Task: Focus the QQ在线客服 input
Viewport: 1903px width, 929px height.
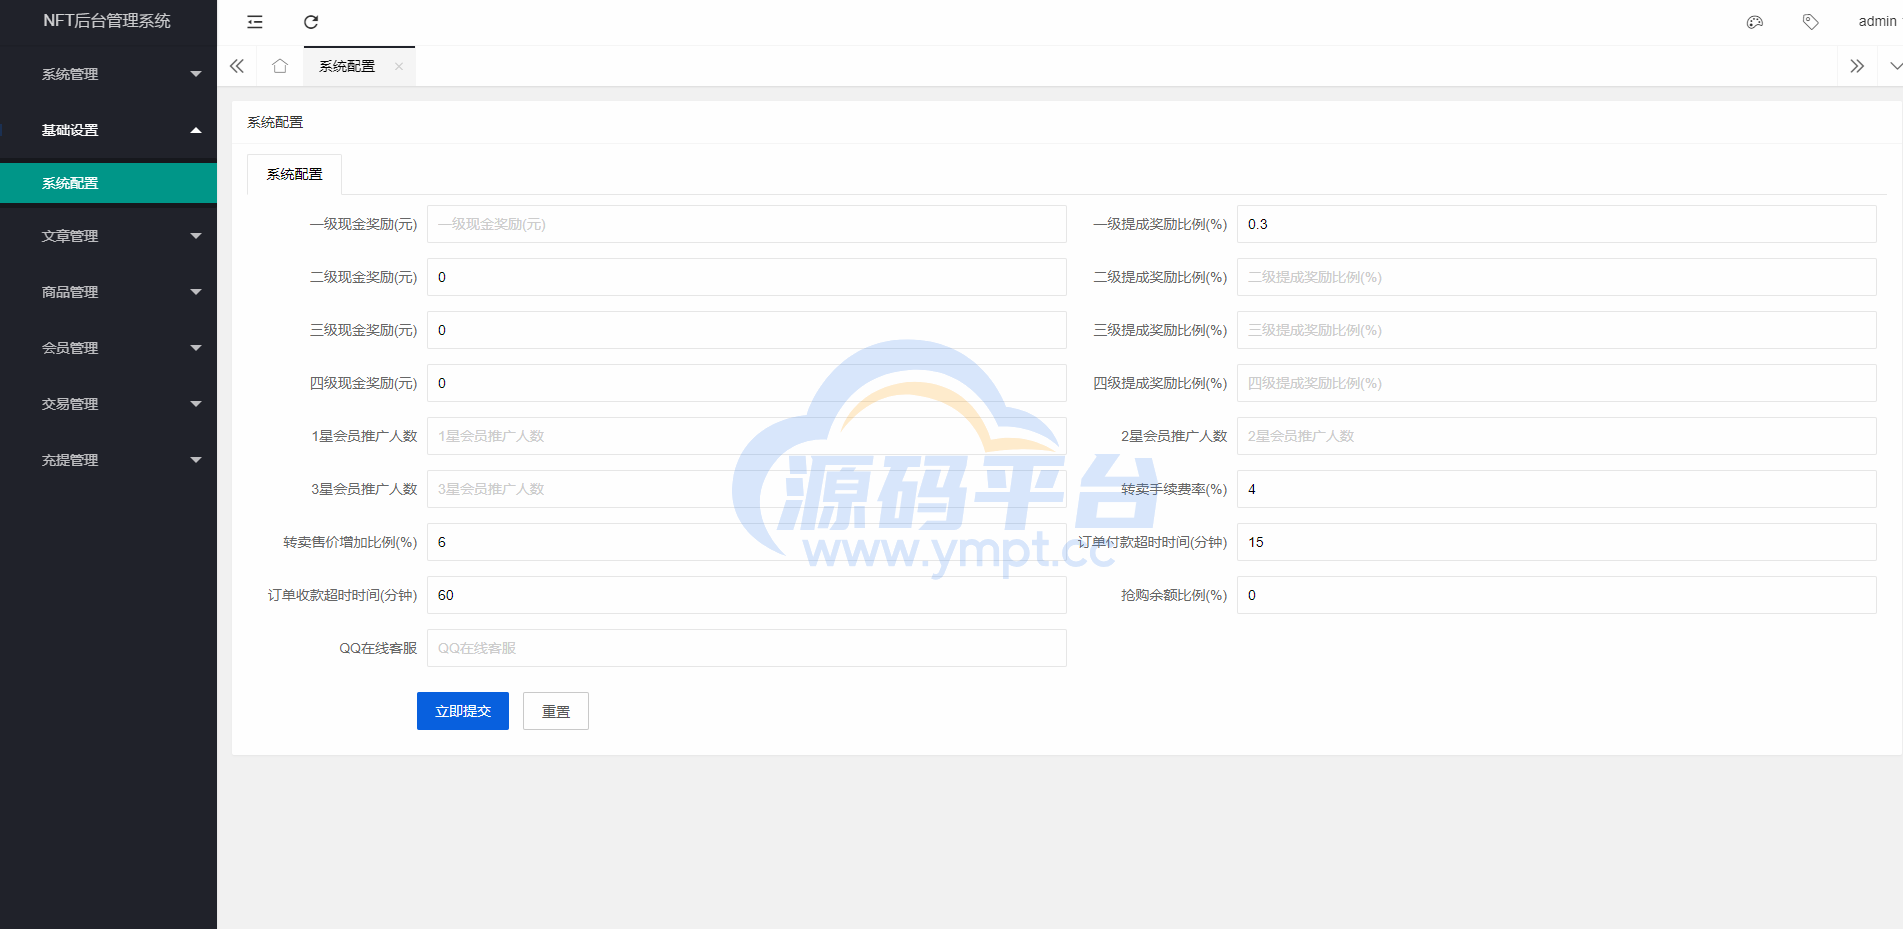Action: point(747,648)
